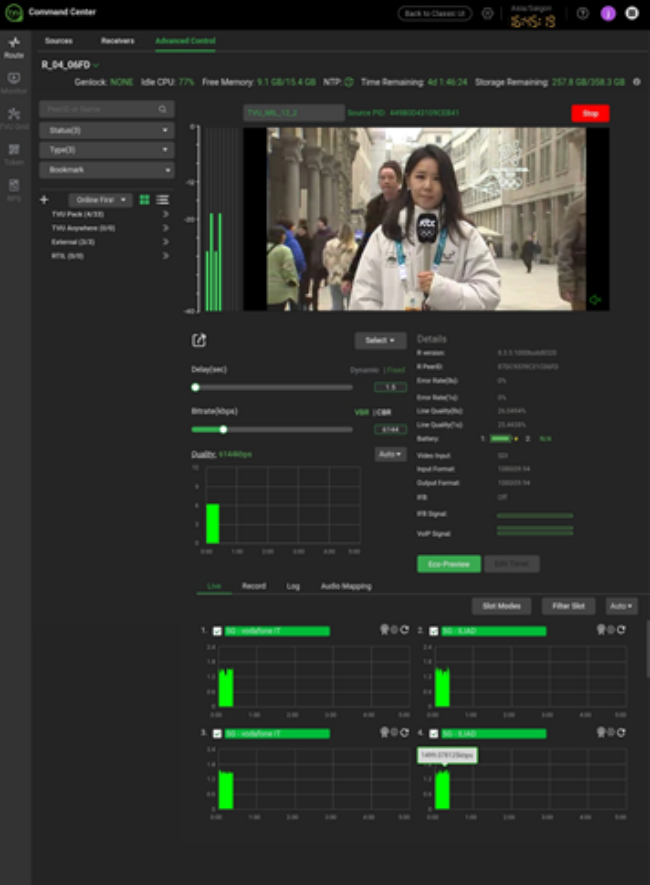
Task: Click the Bitrate slider handle
Action: pos(223,429)
